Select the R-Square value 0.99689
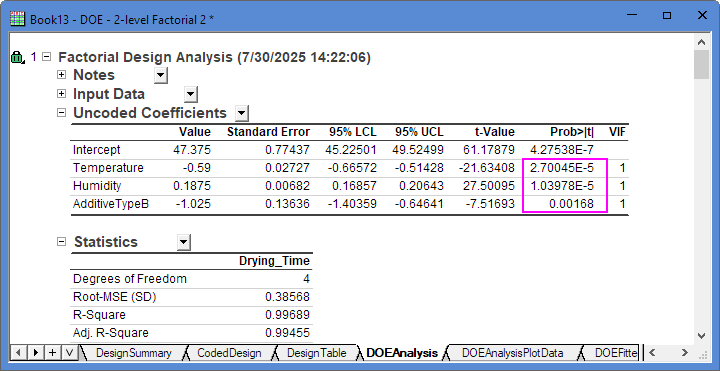 (287, 315)
